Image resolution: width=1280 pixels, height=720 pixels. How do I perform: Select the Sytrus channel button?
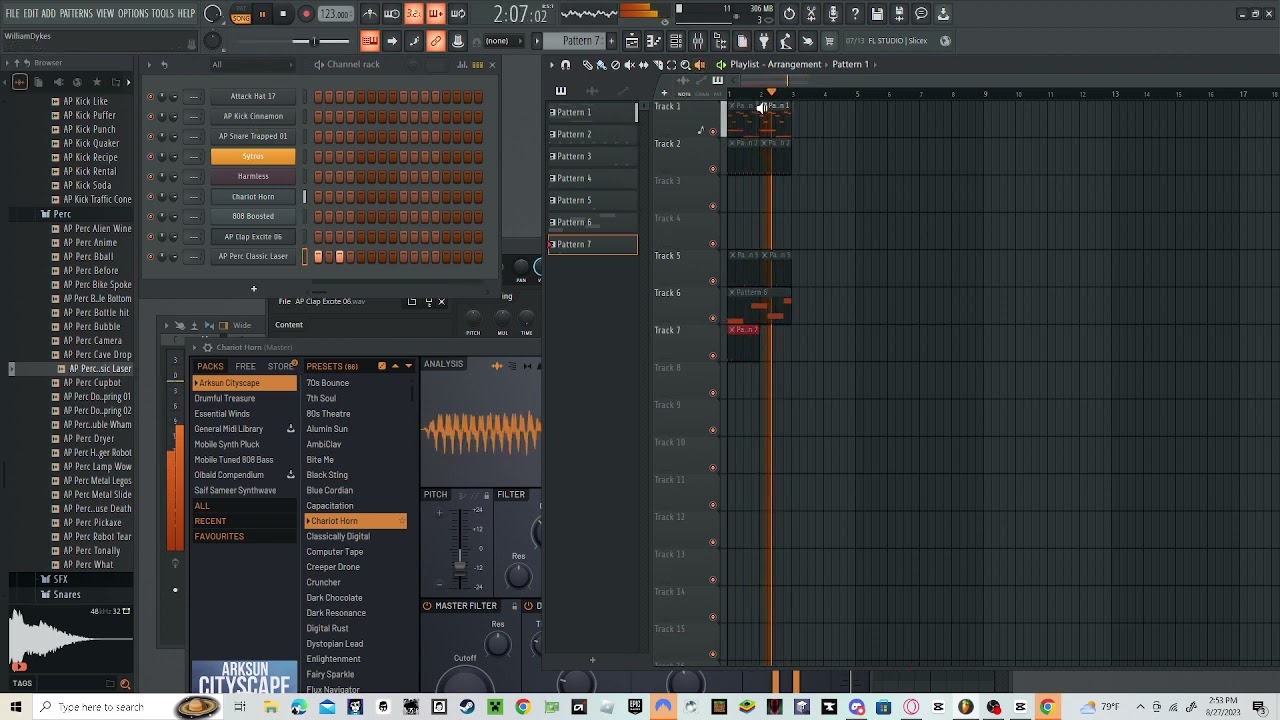click(253, 156)
